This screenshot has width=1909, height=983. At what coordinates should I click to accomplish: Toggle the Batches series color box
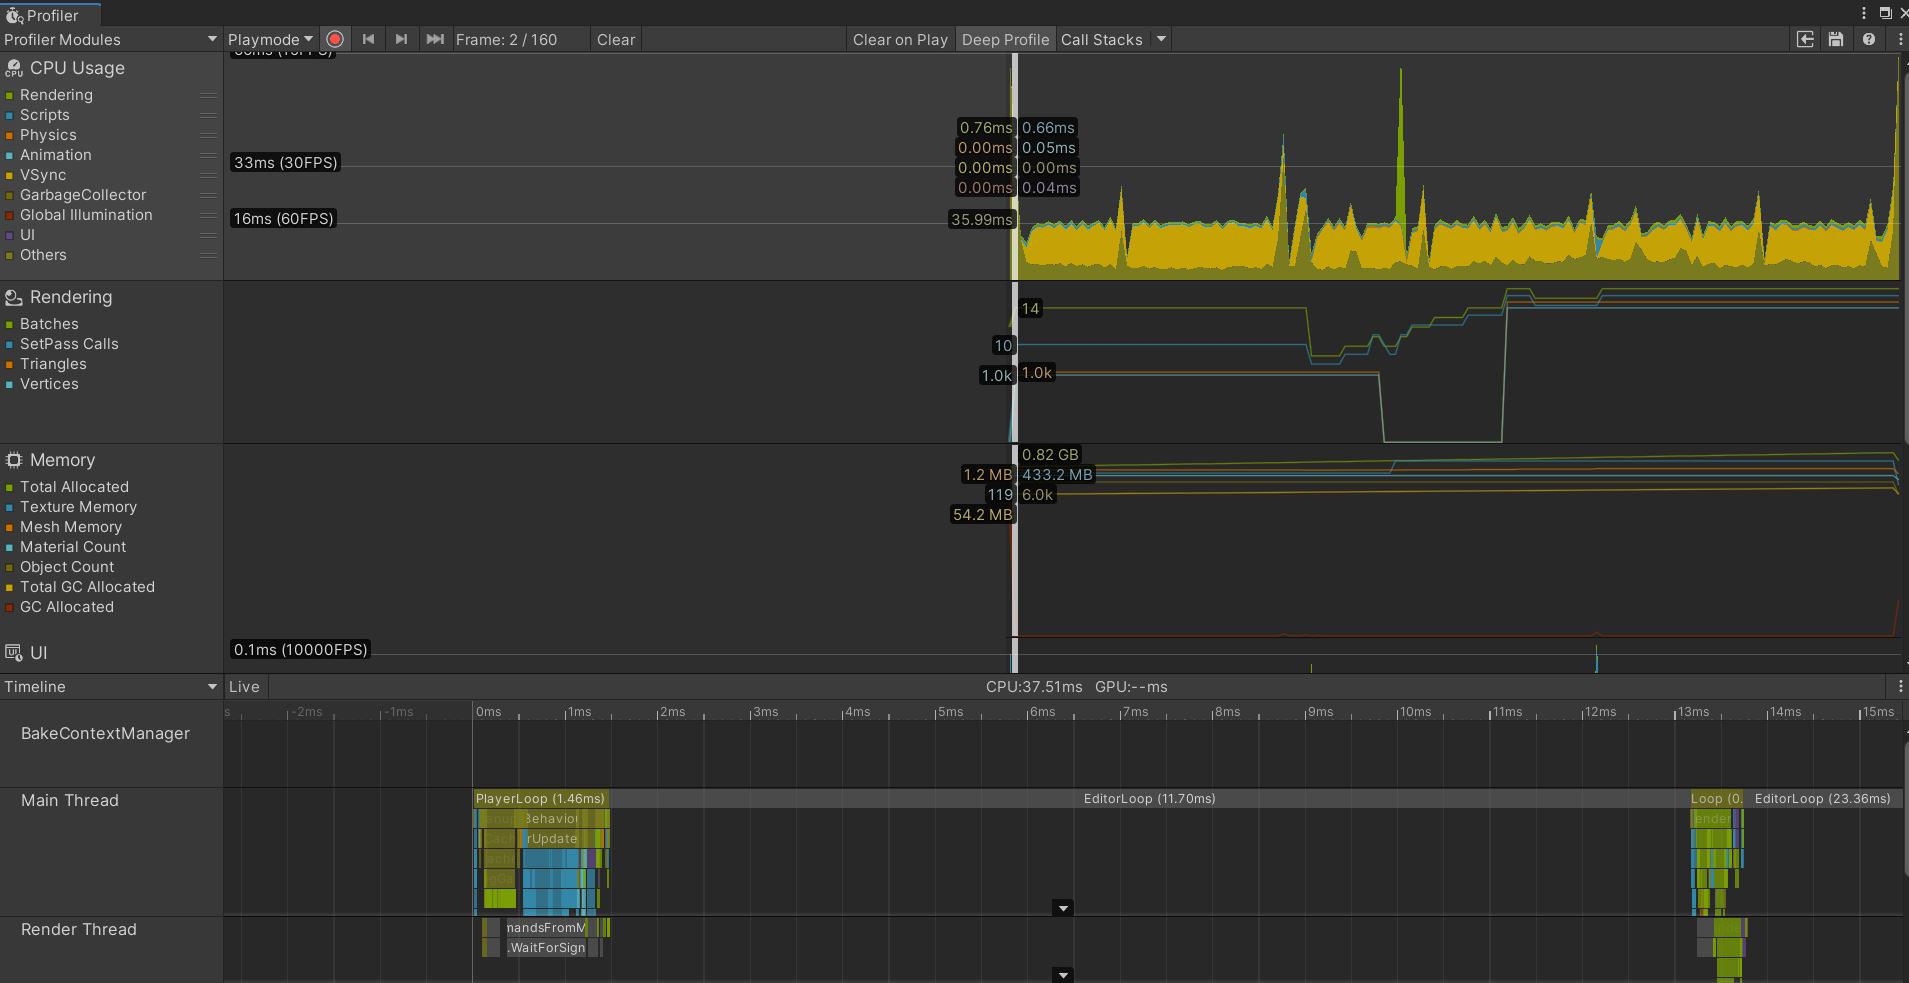point(10,325)
